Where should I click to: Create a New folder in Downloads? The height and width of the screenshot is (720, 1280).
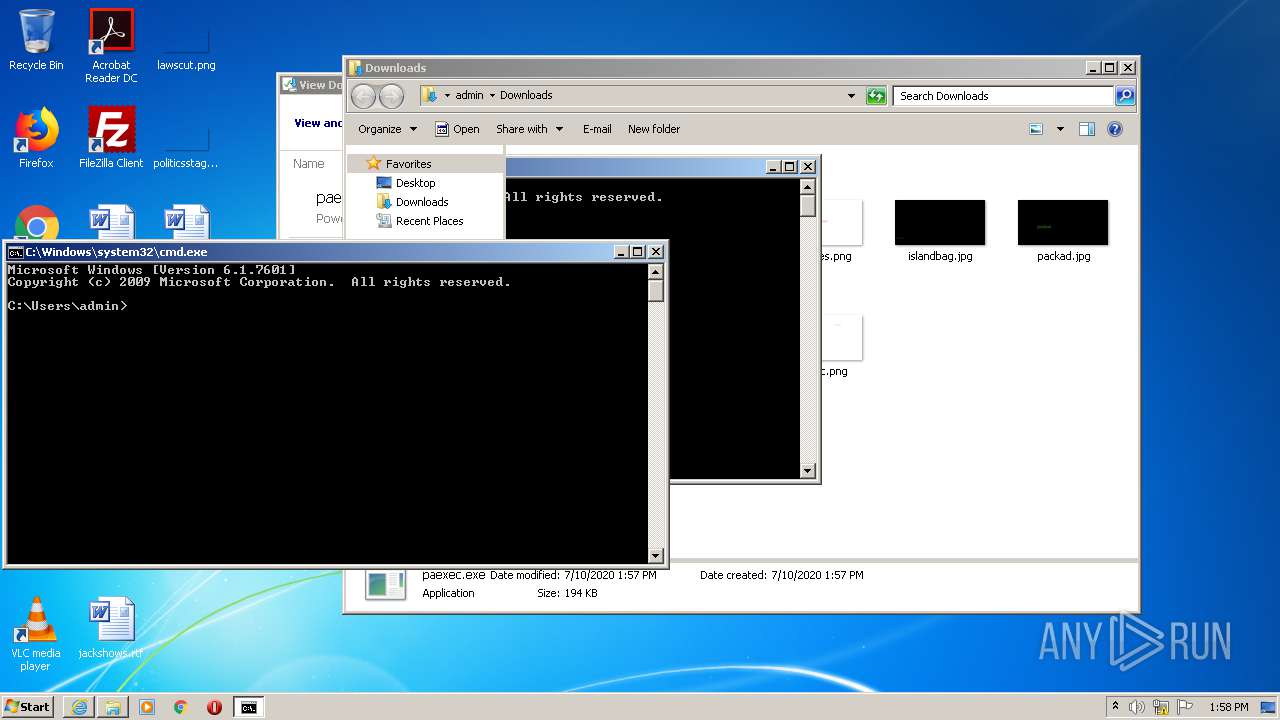pyautogui.click(x=654, y=129)
